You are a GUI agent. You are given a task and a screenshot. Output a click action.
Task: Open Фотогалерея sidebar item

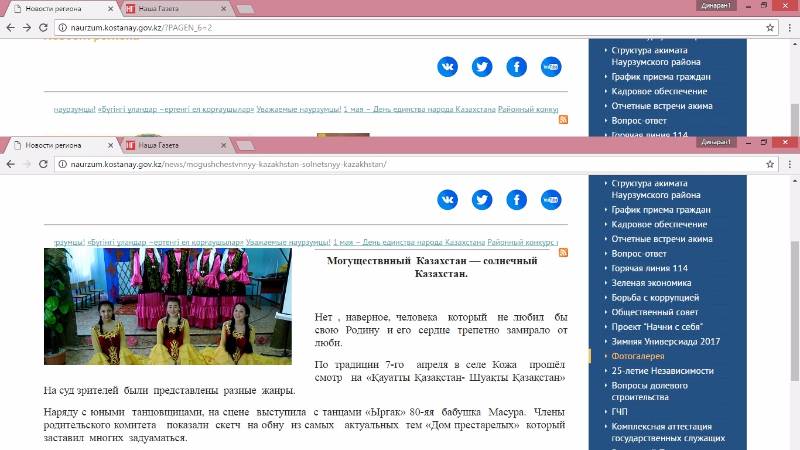tap(638, 356)
